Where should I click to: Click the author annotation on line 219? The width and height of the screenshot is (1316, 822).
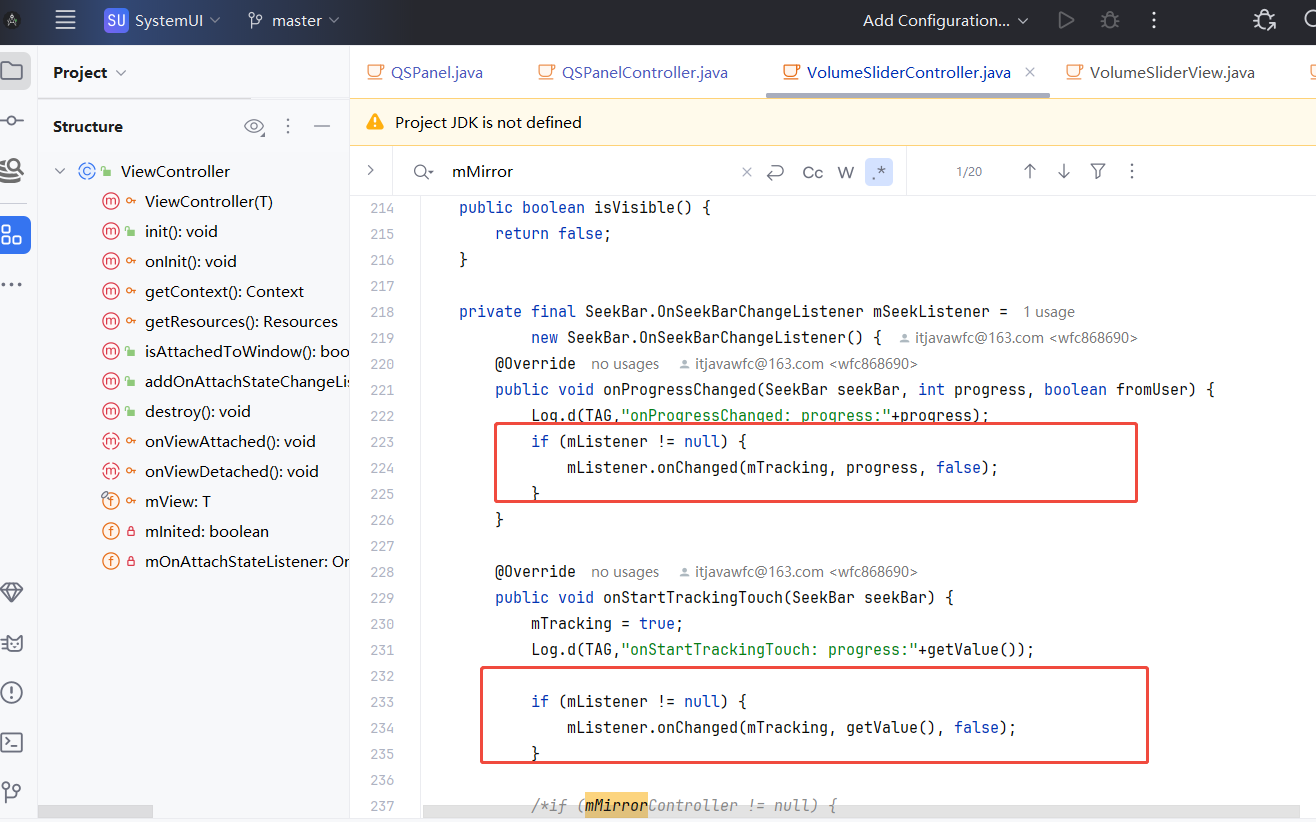click(1018, 338)
